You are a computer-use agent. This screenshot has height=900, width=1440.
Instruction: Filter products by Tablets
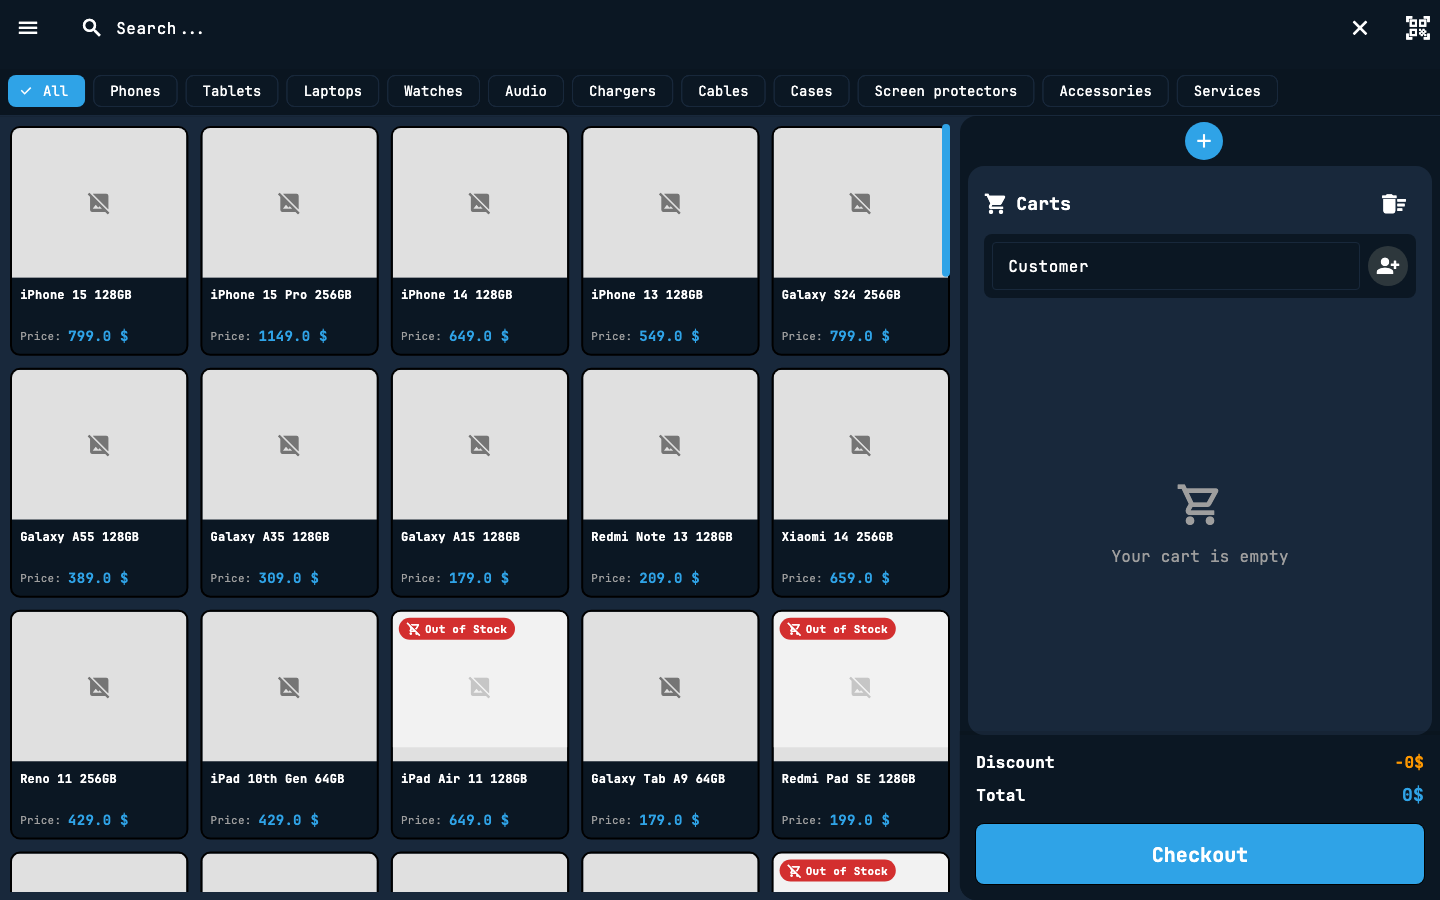[232, 91]
